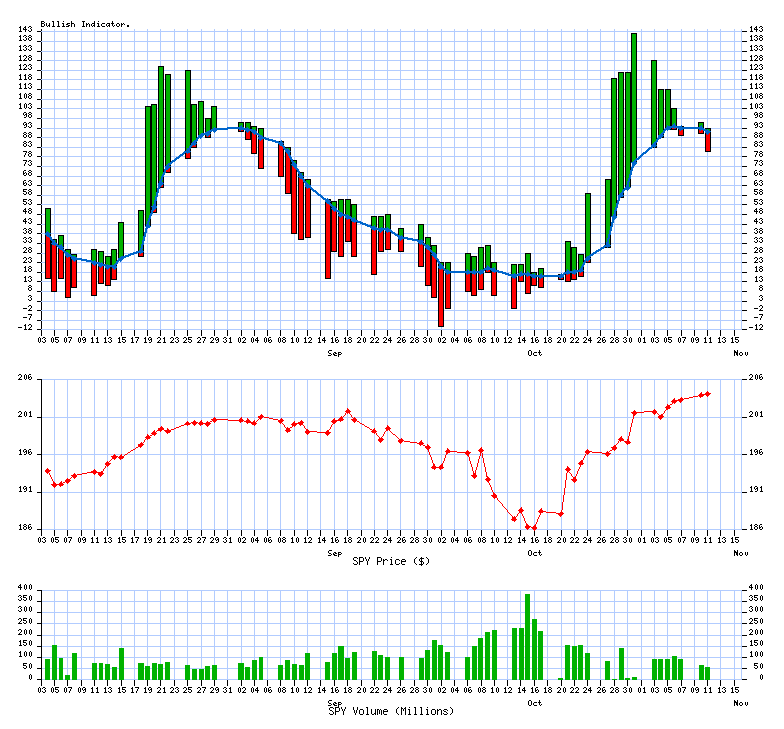Click -12 on the Bullish chart's right axis
The height and width of the screenshot is (729, 784).
click(x=756, y=328)
